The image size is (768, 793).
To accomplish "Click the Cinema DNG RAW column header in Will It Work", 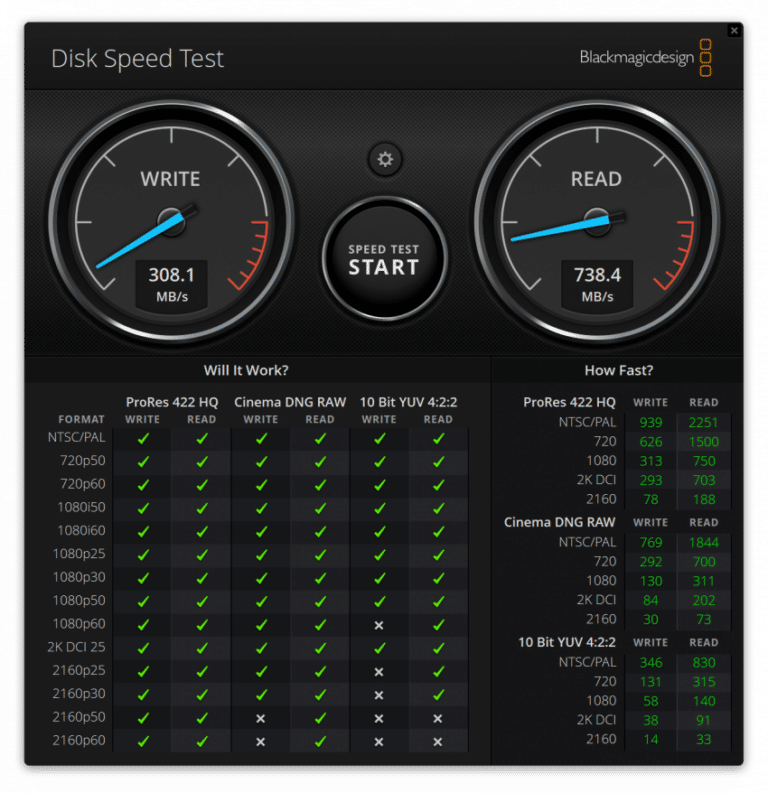I will (x=290, y=403).
